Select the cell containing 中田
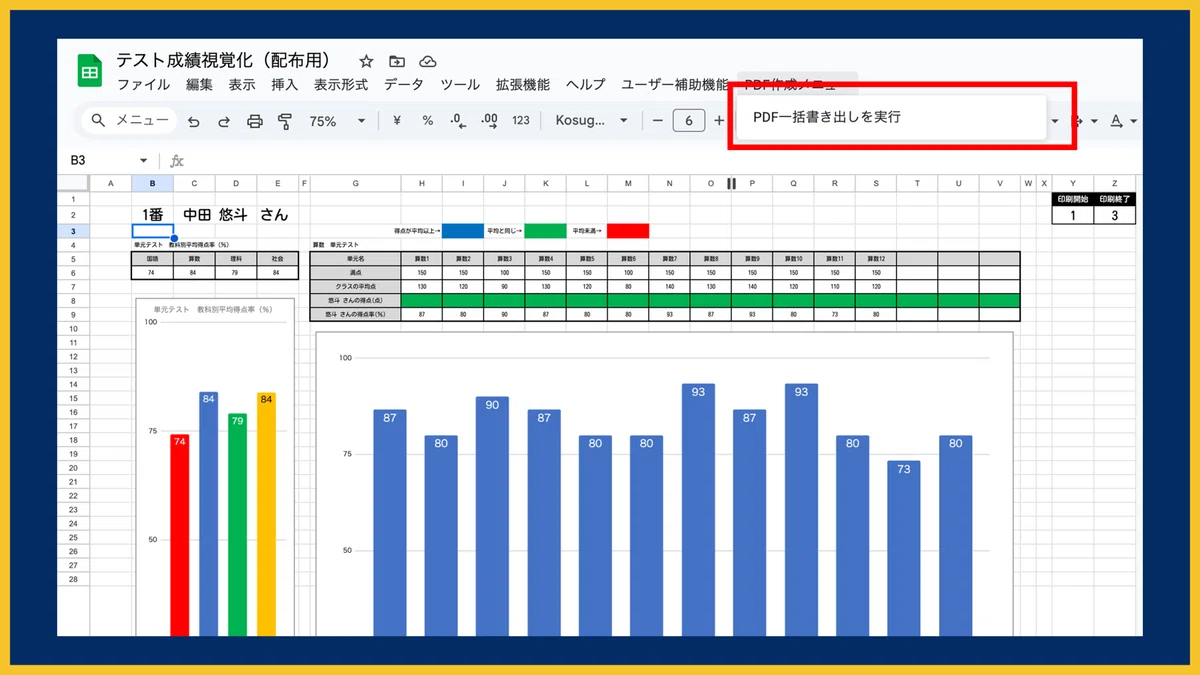1200x675 pixels. 194,214
